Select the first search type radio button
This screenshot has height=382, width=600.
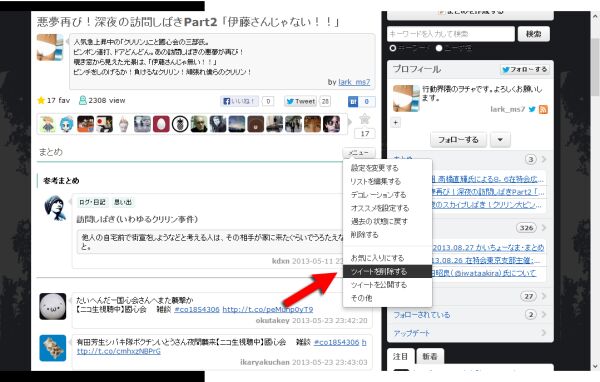point(393,48)
